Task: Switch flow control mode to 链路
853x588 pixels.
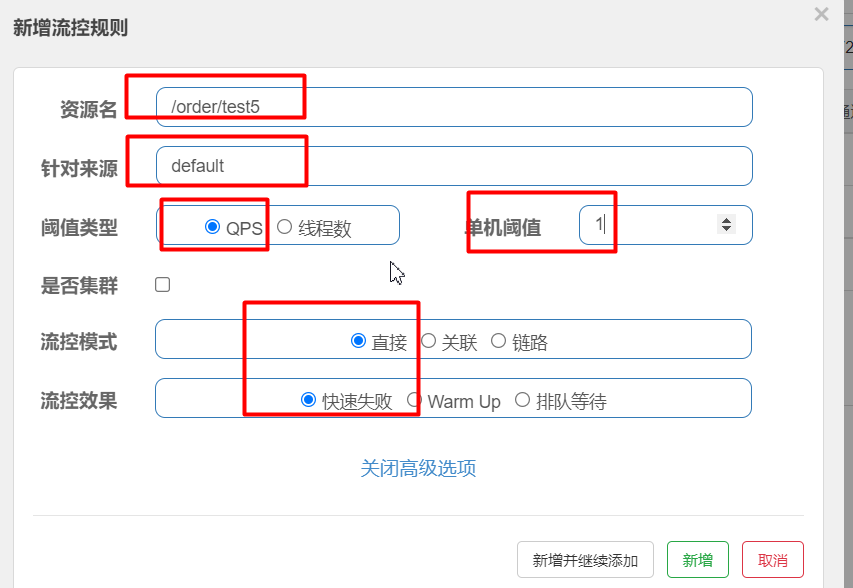Action: 498,341
